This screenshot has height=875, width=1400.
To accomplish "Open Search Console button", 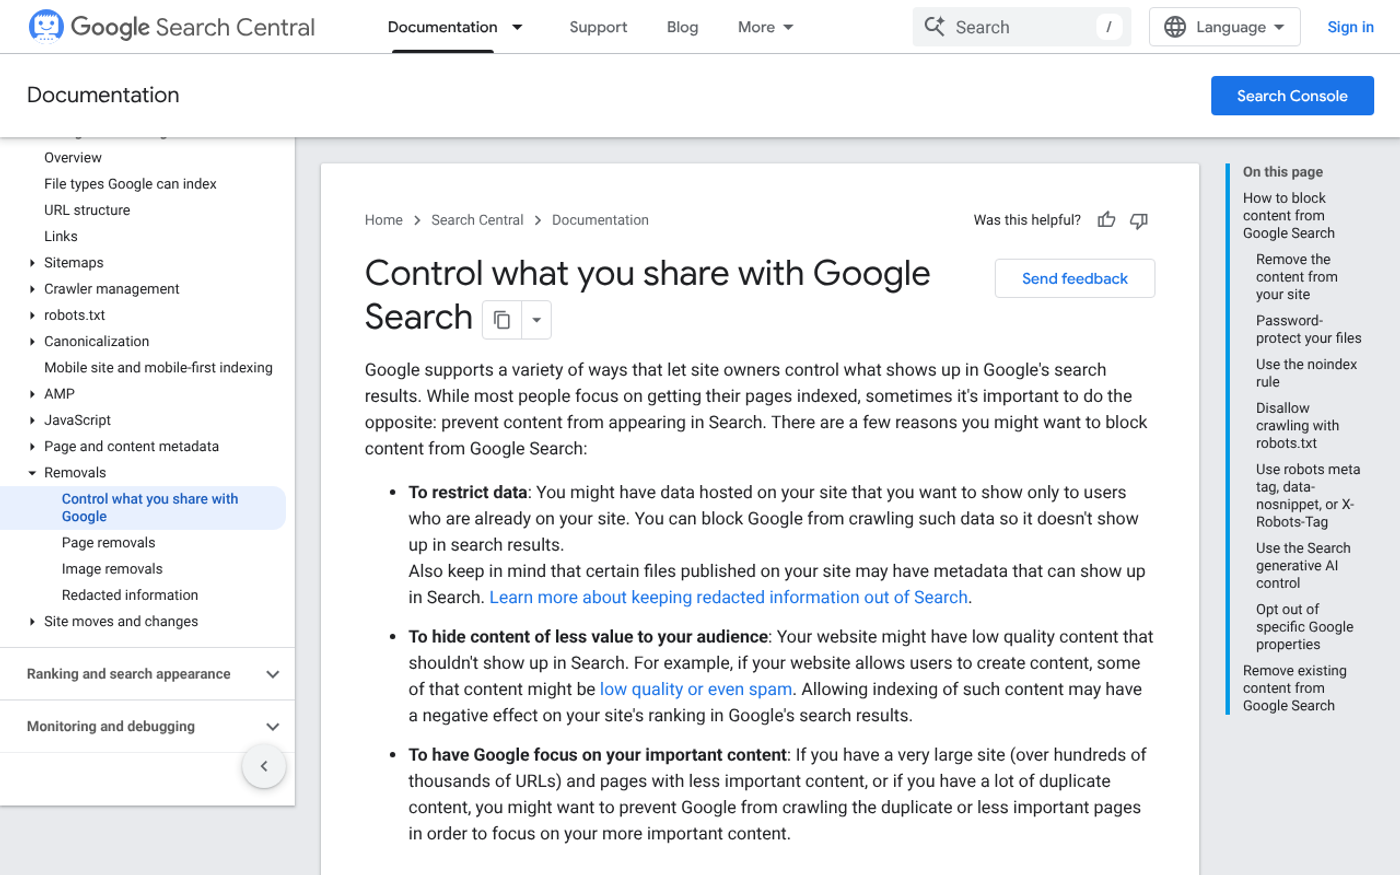I will [x=1292, y=96].
